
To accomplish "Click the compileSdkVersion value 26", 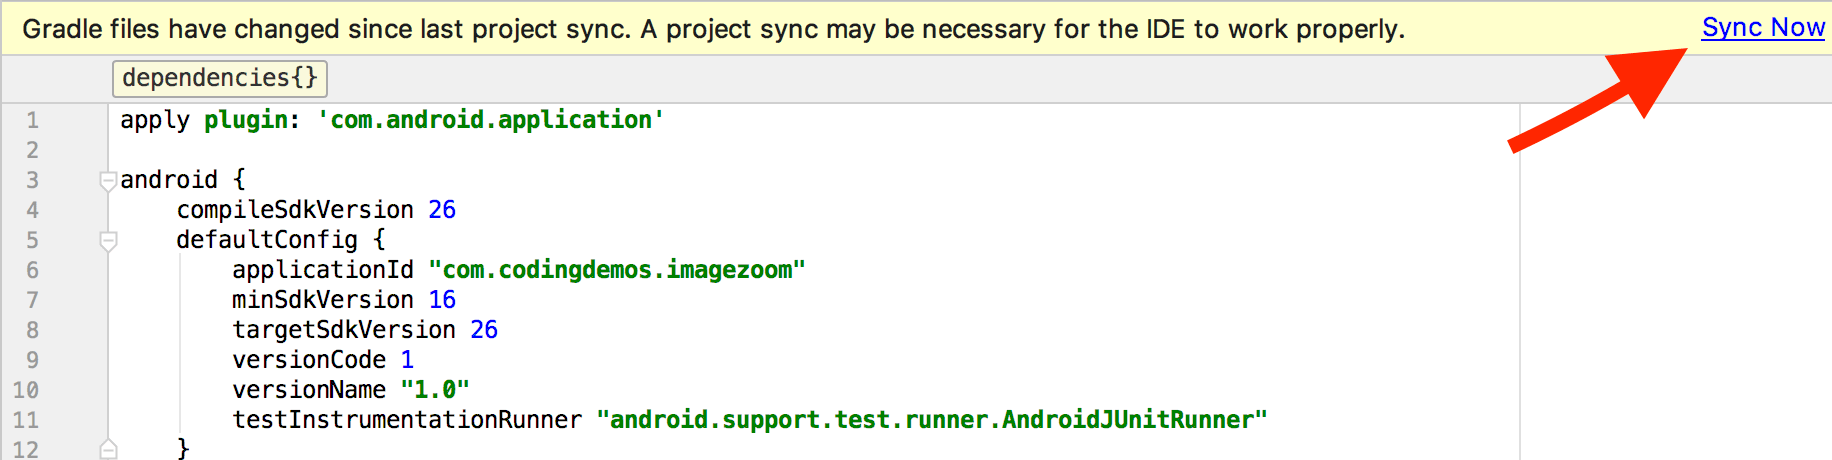I will click(442, 210).
